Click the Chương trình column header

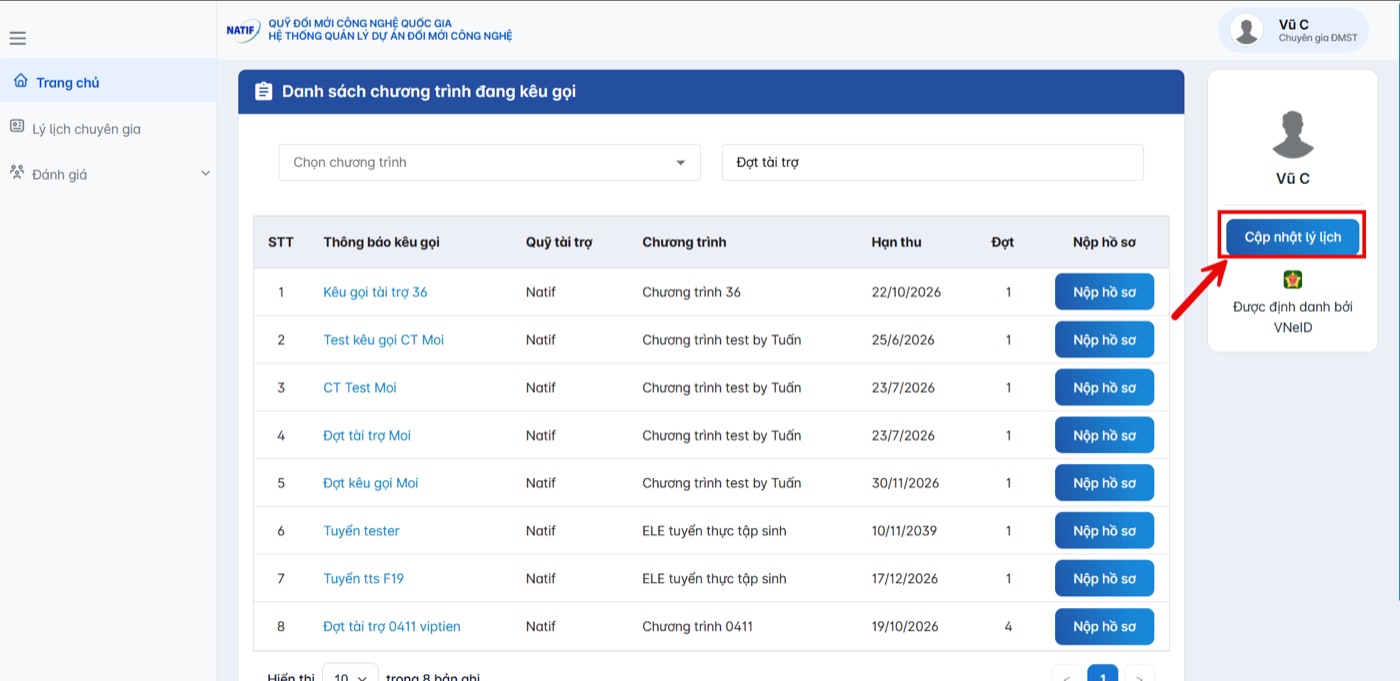684,242
